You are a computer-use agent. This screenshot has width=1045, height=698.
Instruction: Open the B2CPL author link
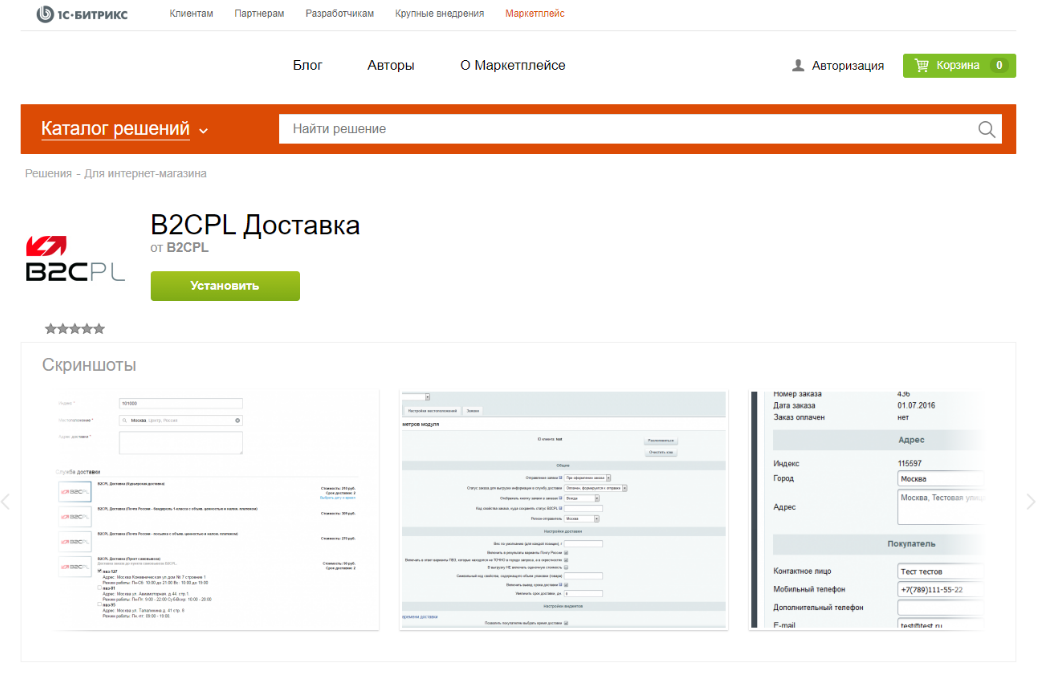click(x=187, y=247)
